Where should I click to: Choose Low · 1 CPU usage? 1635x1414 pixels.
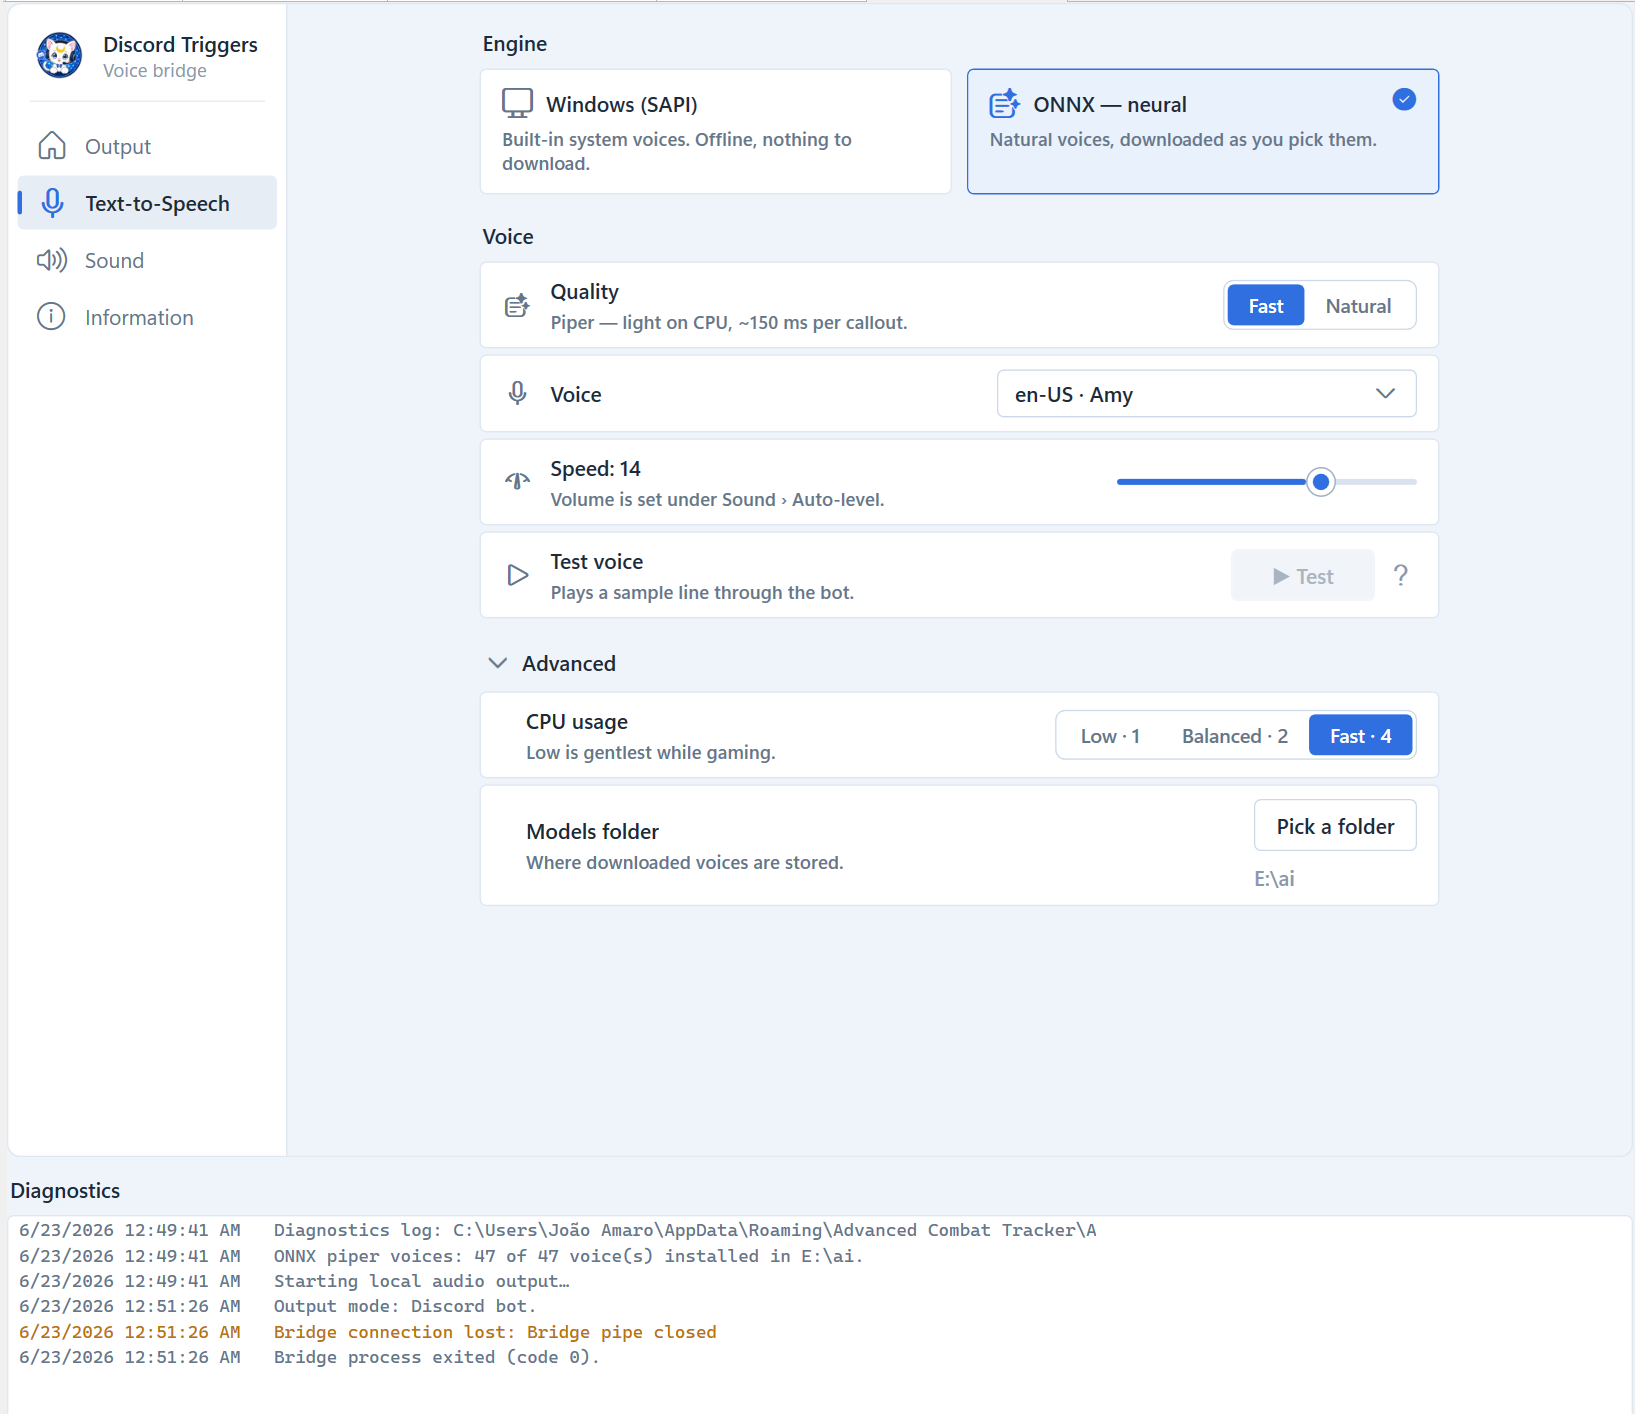(1110, 736)
